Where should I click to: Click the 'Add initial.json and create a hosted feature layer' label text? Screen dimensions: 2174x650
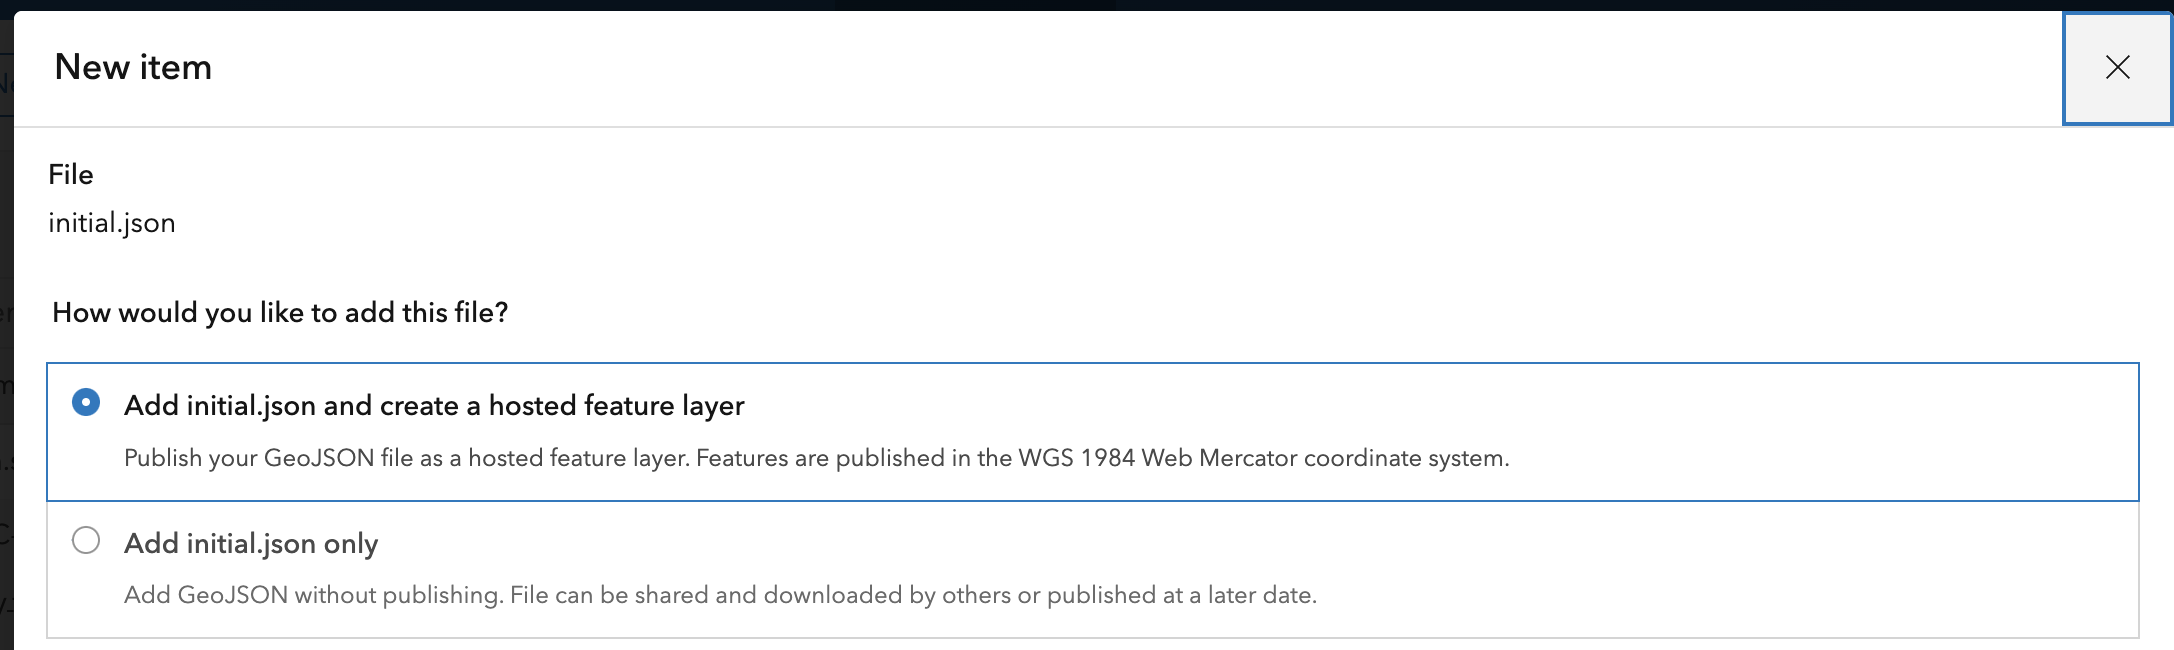tap(434, 405)
